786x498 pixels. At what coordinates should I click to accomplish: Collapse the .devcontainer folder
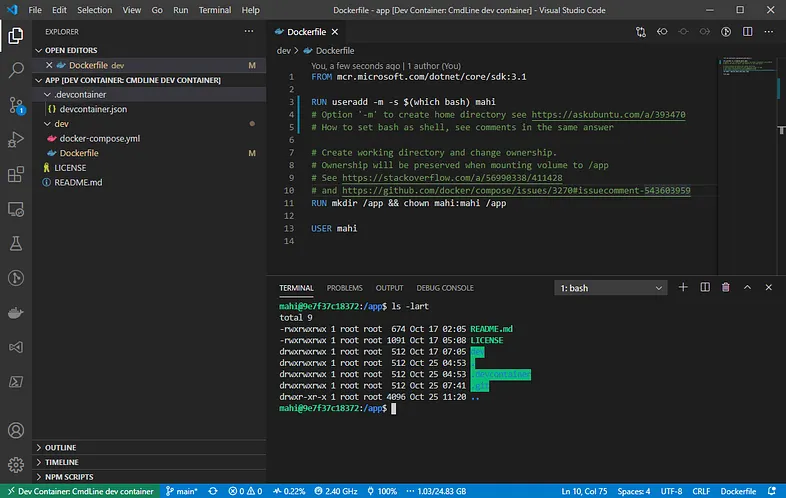pyautogui.click(x=80, y=94)
